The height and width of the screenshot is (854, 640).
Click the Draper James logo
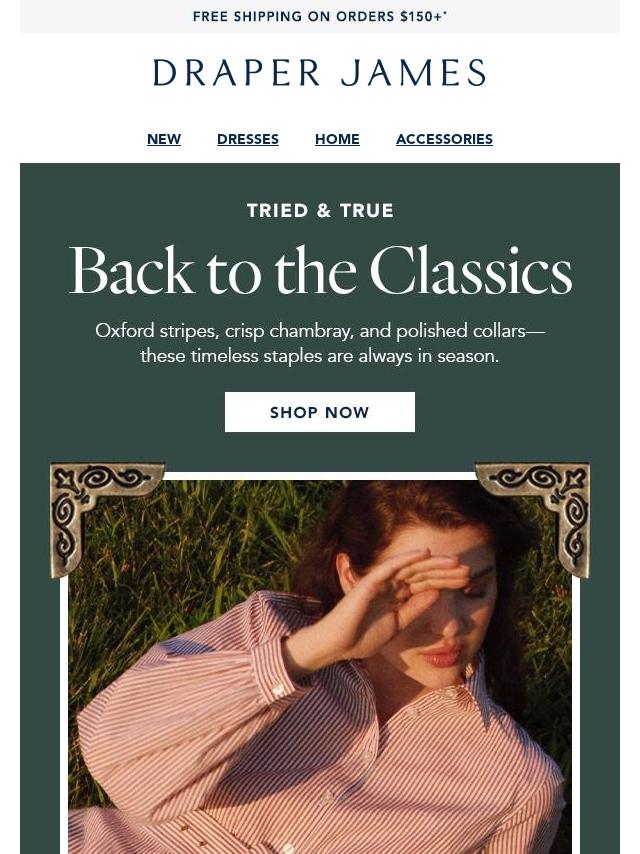[320, 72]
